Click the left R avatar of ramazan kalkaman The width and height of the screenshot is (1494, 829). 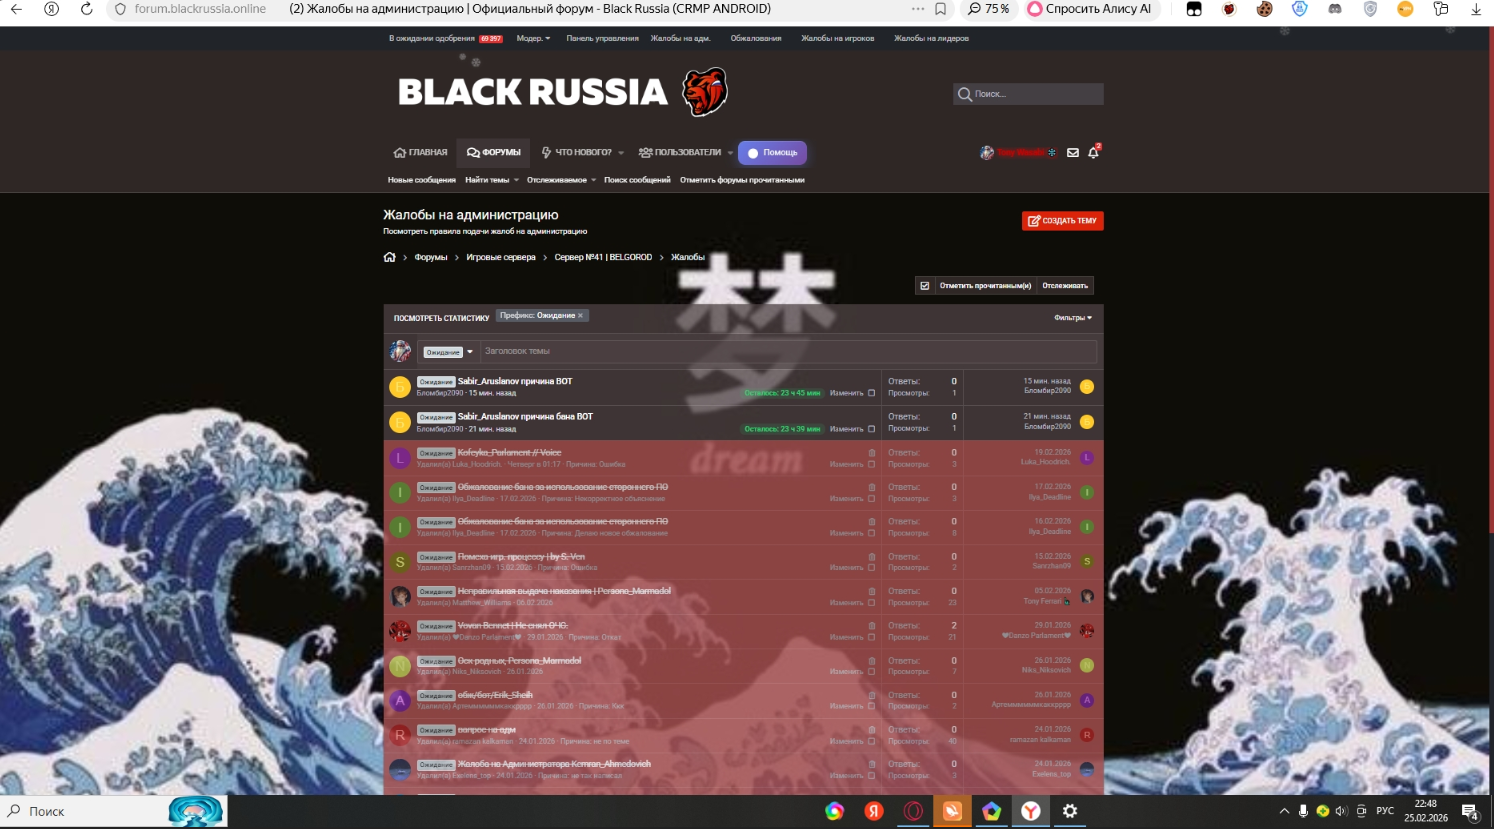[400, 735]
